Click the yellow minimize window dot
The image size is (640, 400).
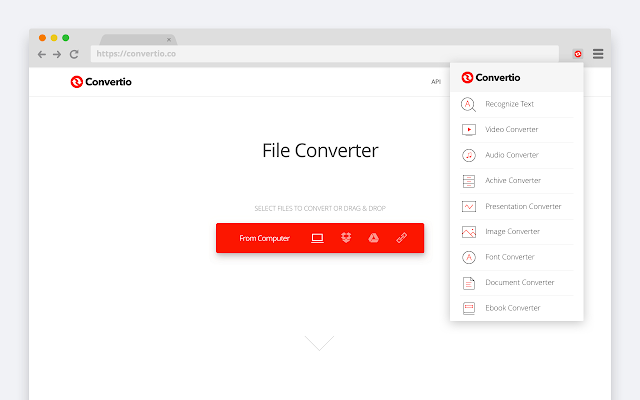point(54,38)
